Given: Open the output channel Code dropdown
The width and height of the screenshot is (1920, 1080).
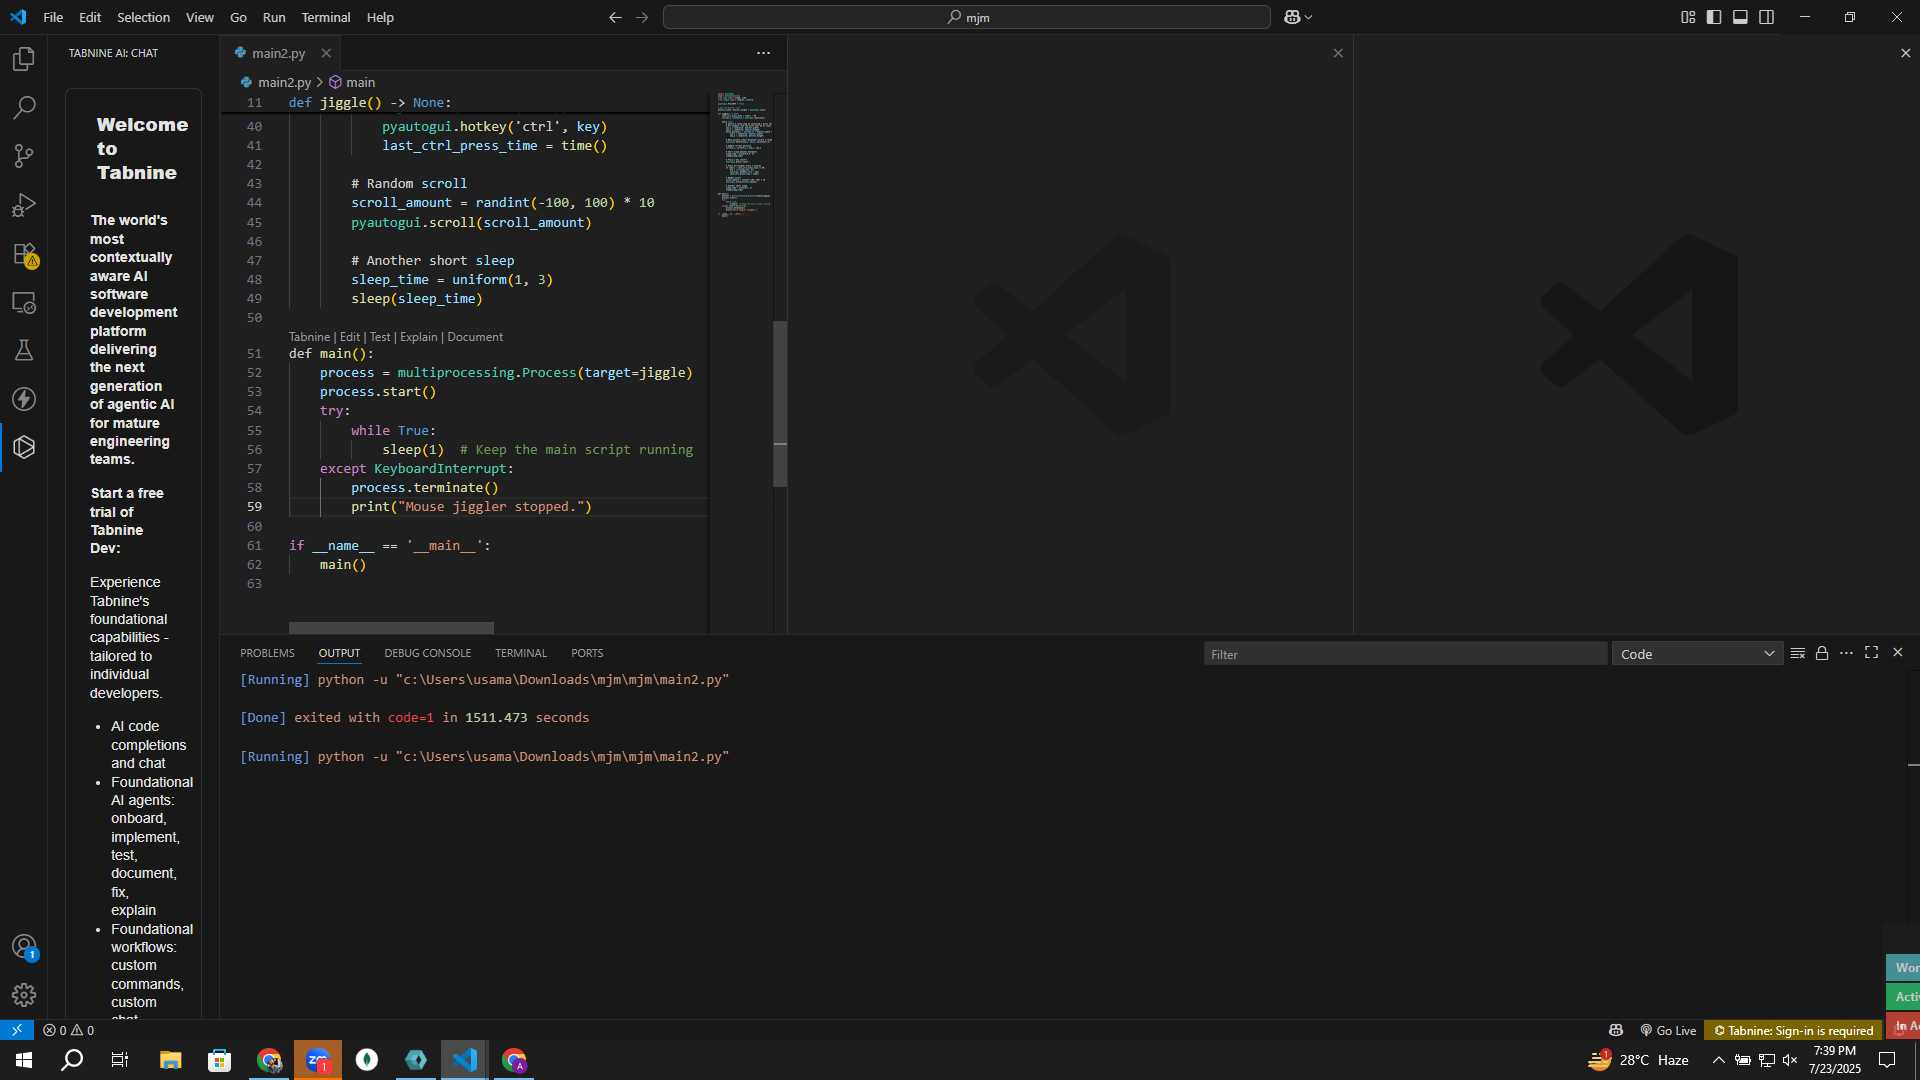Looking at the screenshot, I should click(1696, 654).
